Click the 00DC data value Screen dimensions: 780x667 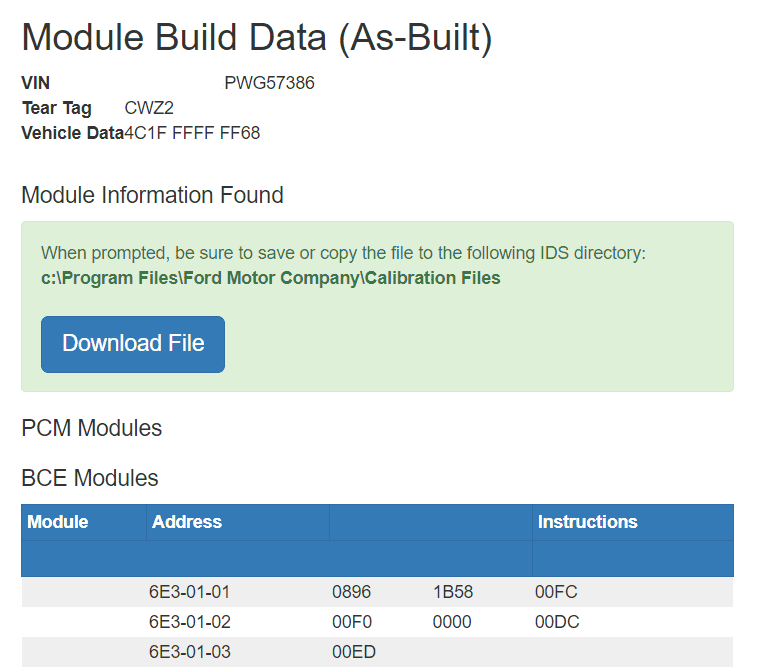[557, 622]
